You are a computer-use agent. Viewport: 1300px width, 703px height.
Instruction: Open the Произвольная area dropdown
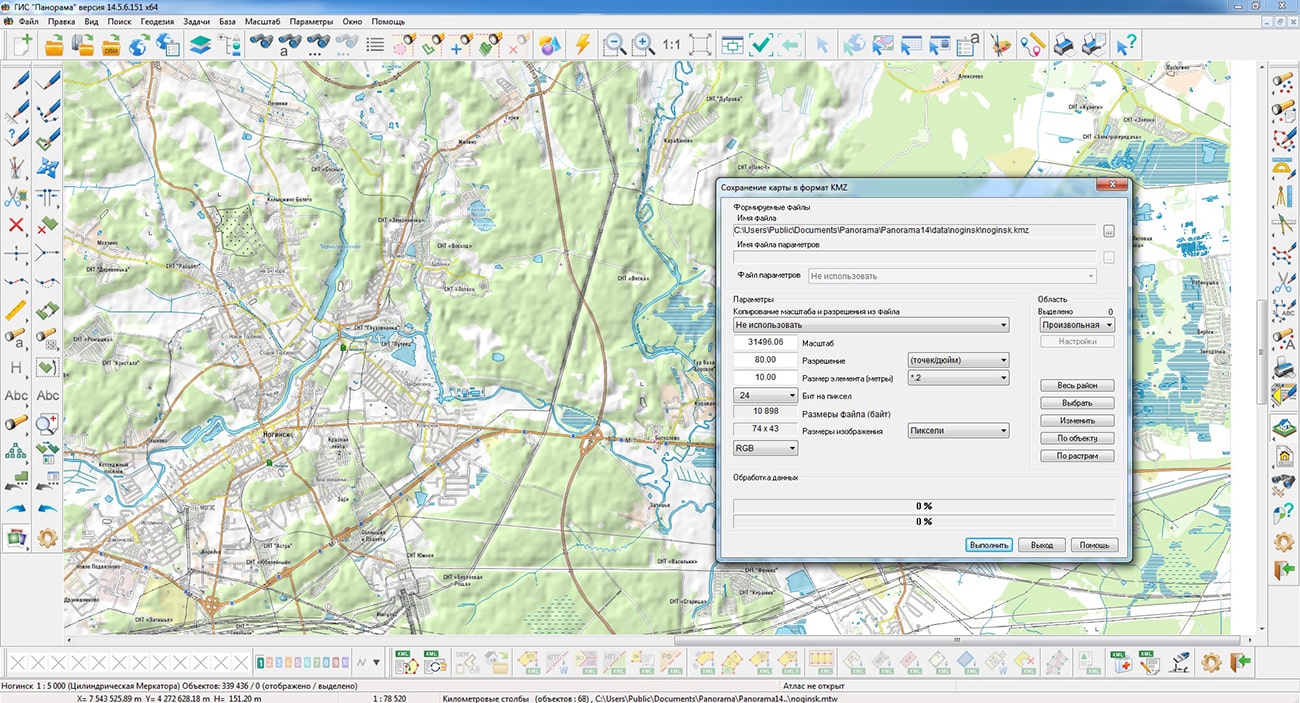tap(1077, 325)
